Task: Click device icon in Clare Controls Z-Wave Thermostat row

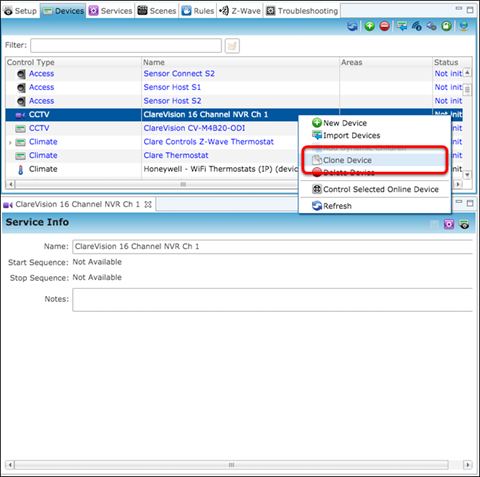Action: [21, 142]
